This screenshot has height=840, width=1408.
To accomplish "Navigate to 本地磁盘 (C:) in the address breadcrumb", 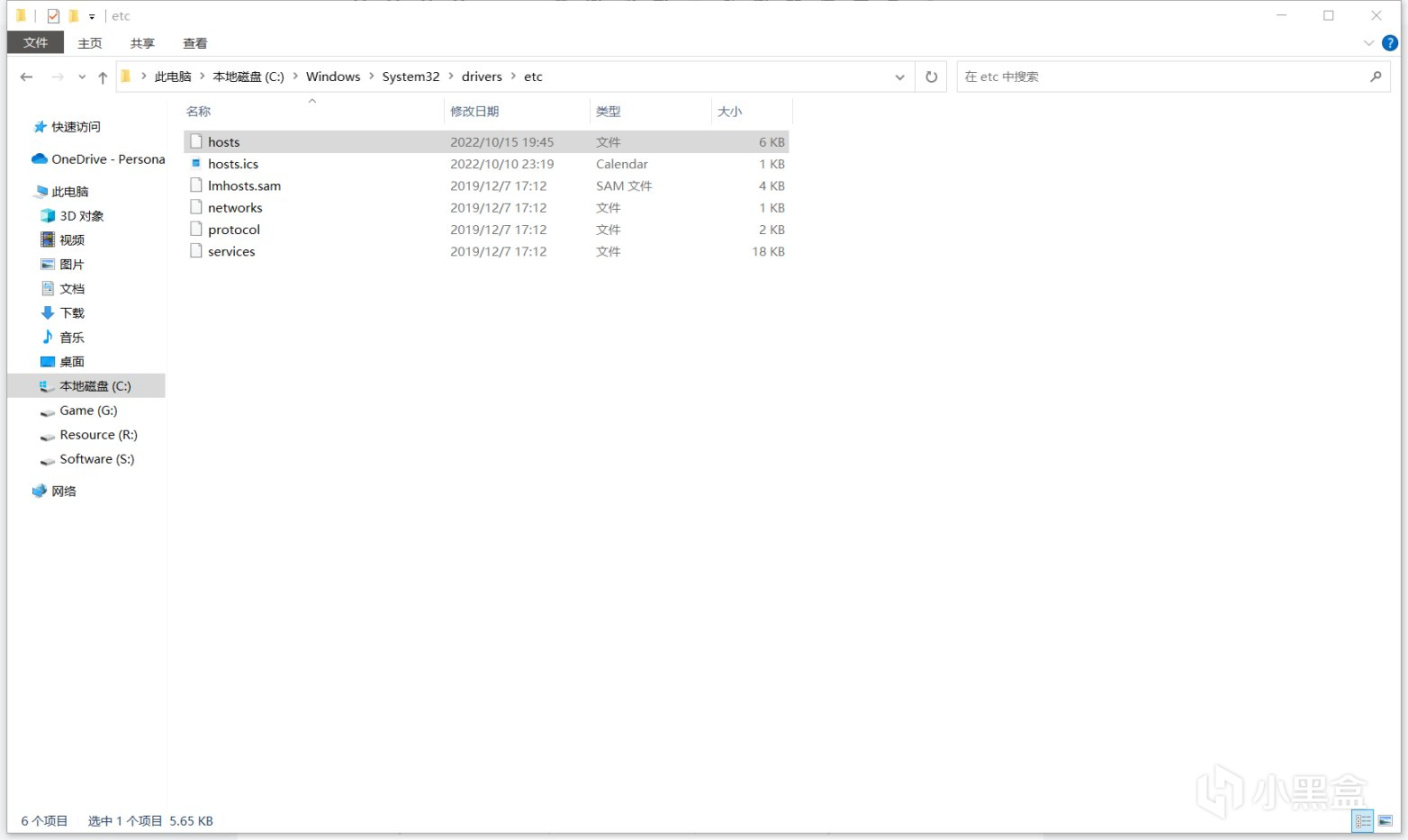I will 248,77.
